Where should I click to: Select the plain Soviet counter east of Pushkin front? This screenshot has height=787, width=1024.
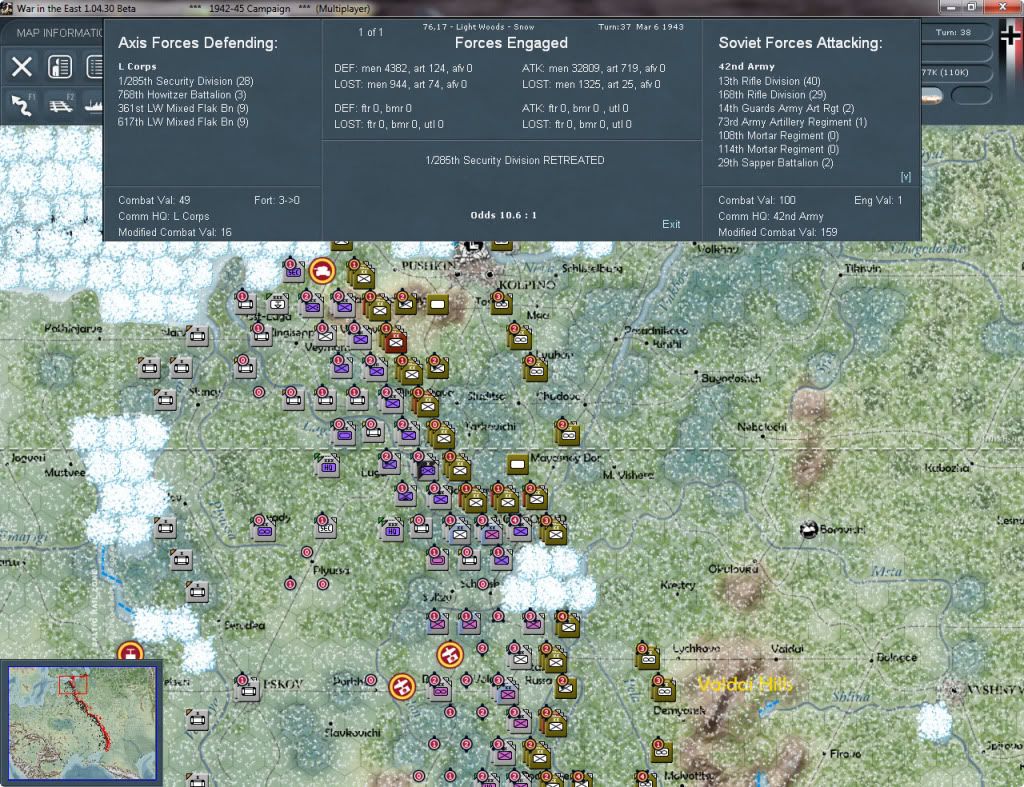tap(438, 304)
